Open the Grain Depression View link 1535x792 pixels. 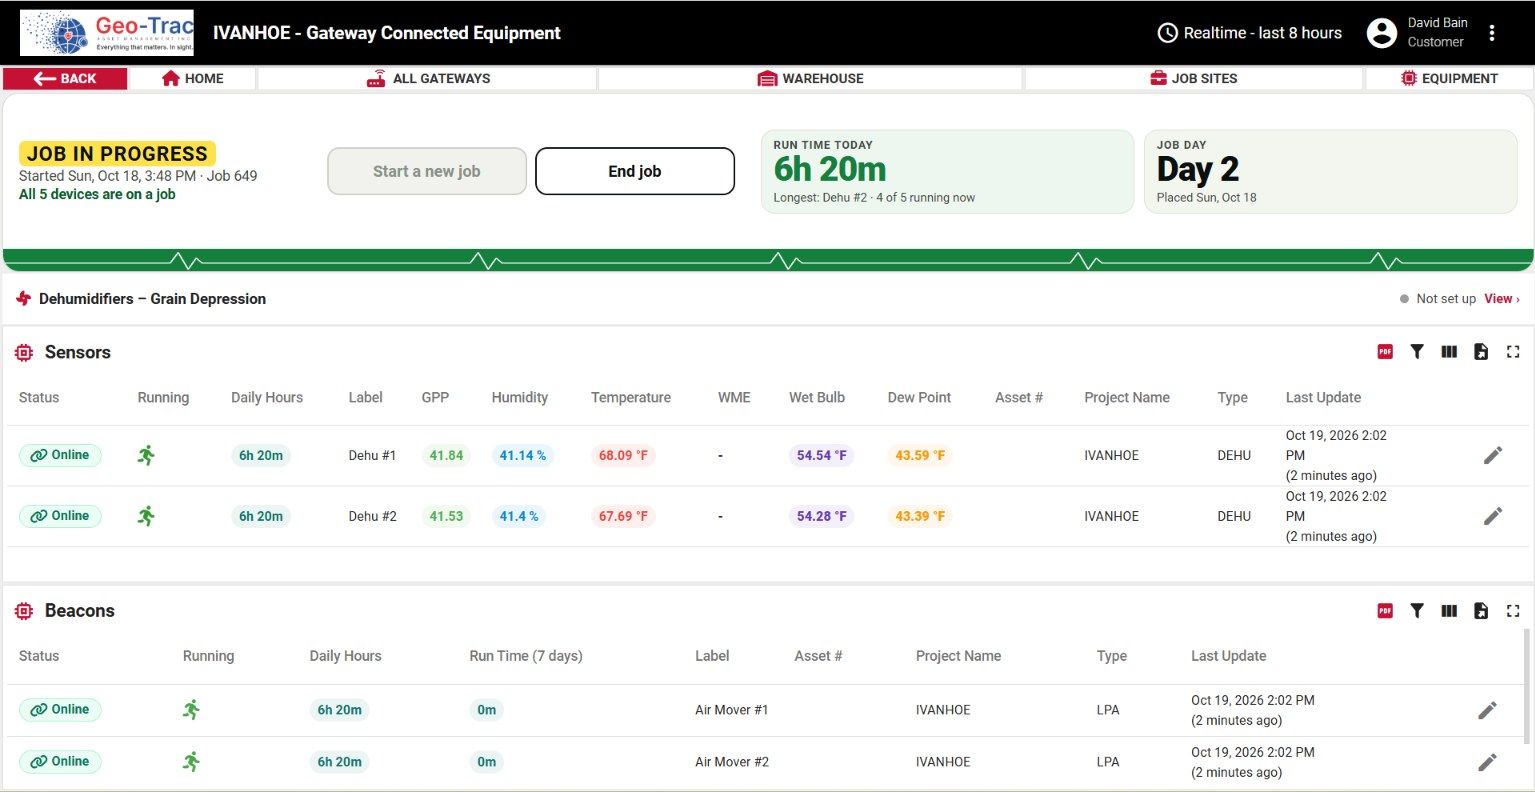pos(1501,299)
